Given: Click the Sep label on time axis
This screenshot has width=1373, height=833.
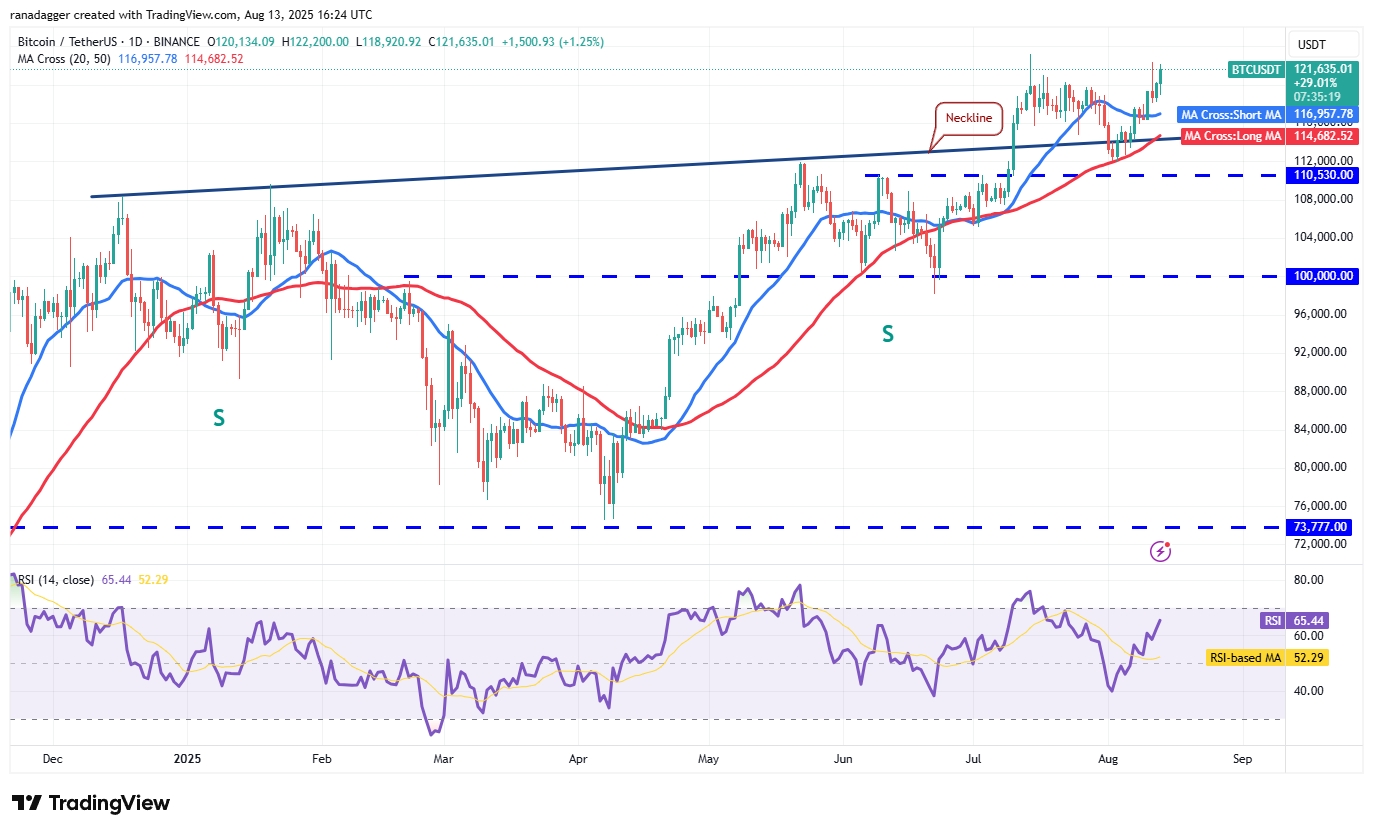Looking at the screenshot, I should tap(1243, 759).
